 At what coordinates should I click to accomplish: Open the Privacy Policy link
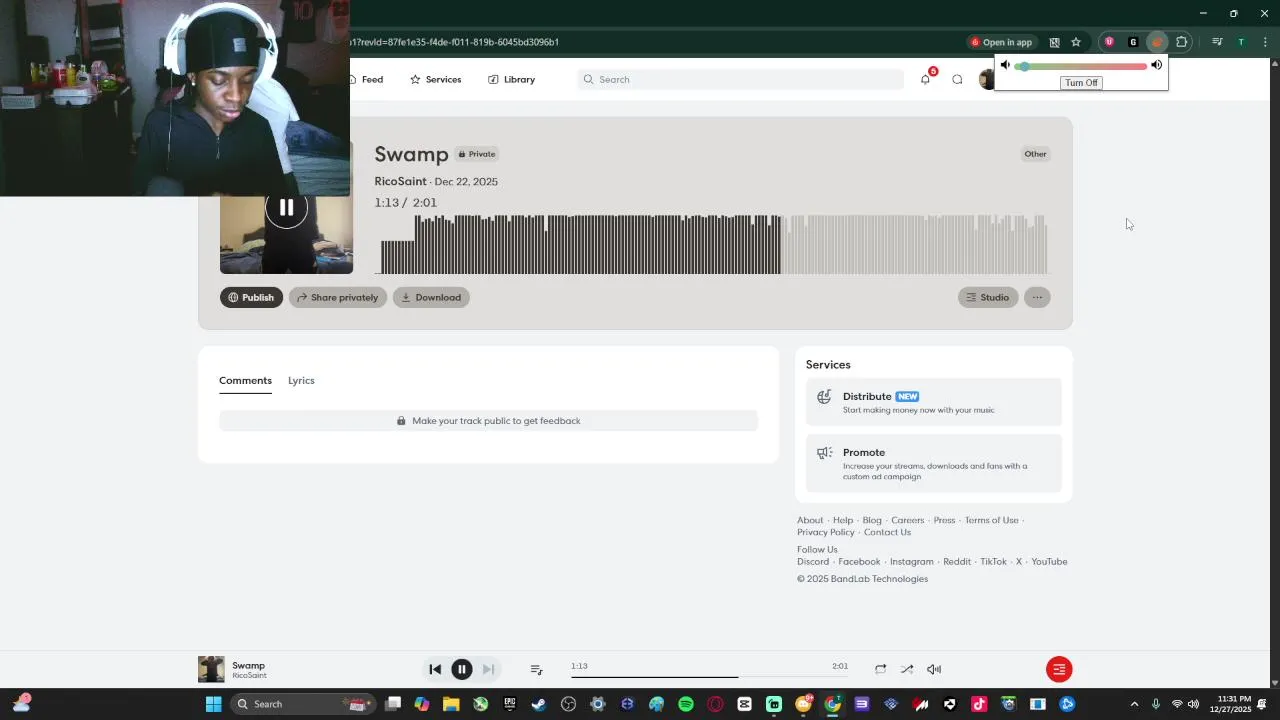click(x=826, y=532)
